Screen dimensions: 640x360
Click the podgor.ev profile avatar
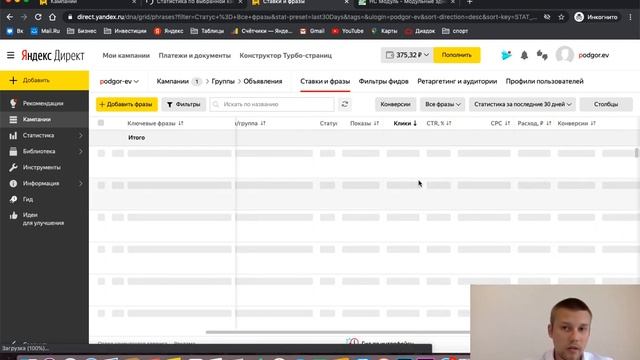[x=564, y=55]
